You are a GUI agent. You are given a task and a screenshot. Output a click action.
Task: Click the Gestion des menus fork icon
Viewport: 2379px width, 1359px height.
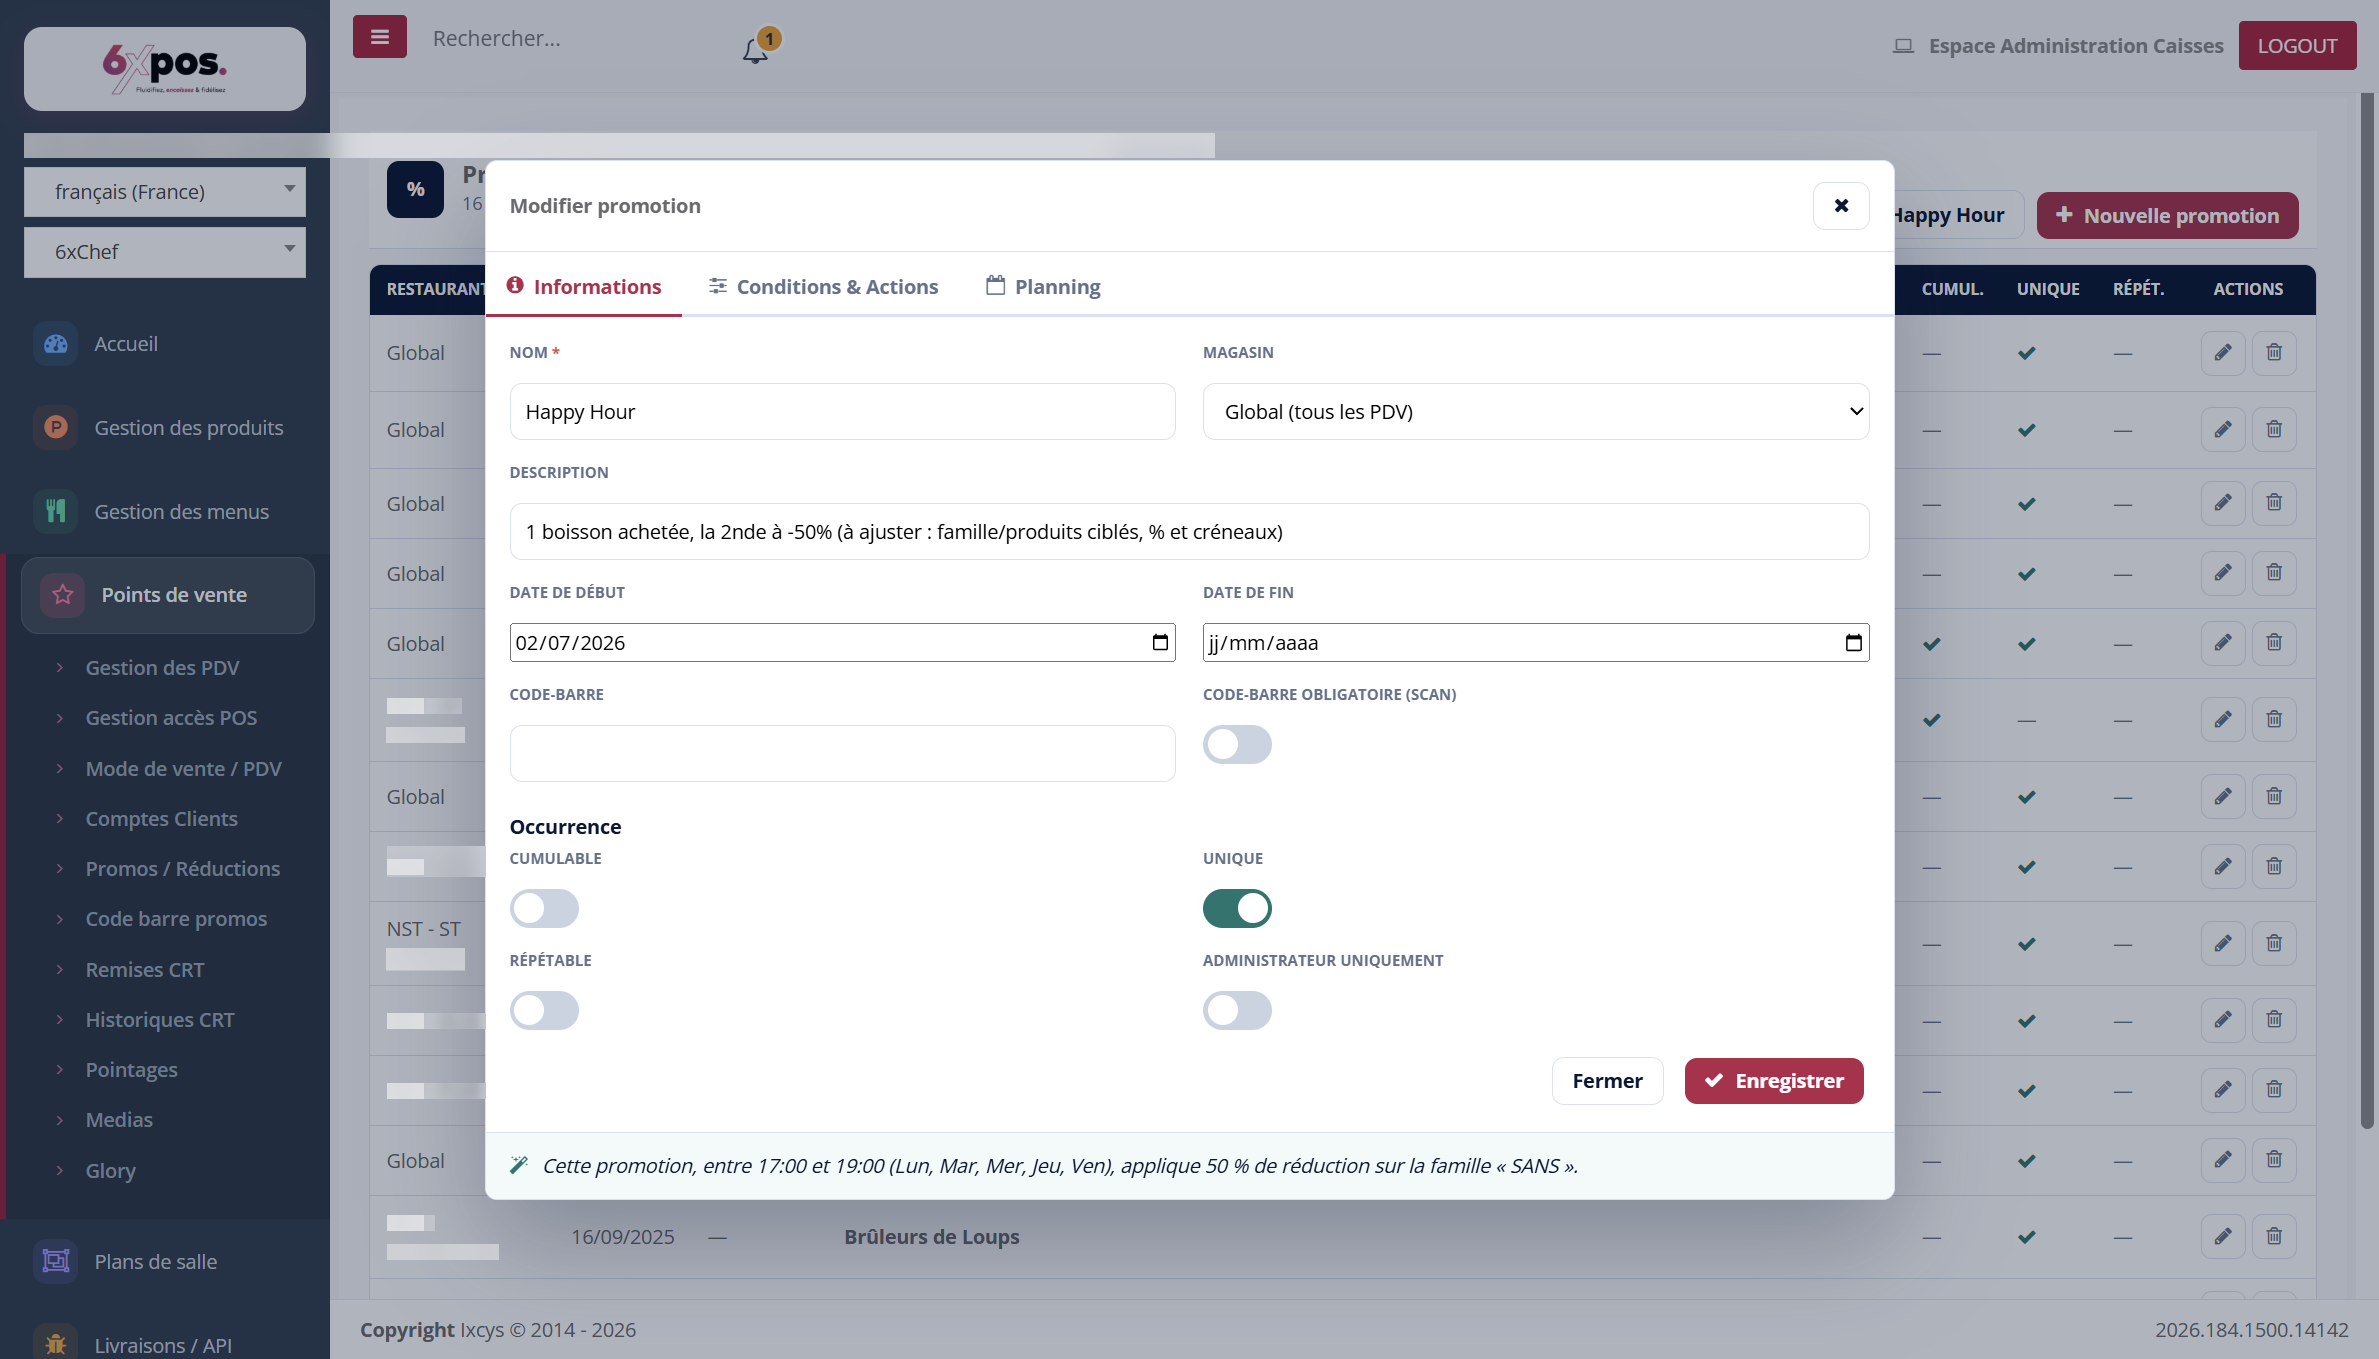point(56,511)
